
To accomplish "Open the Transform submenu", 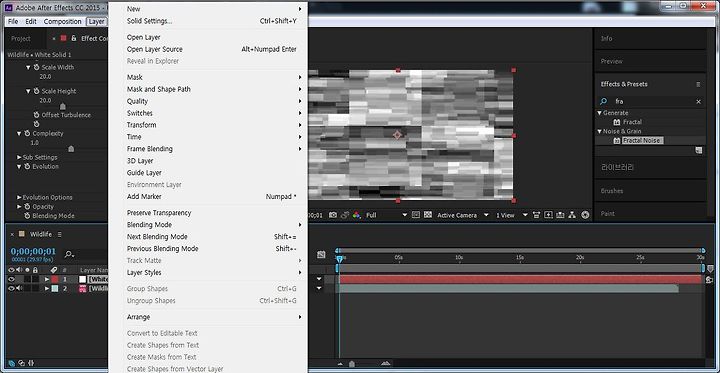I will click(x=208, y=125).
